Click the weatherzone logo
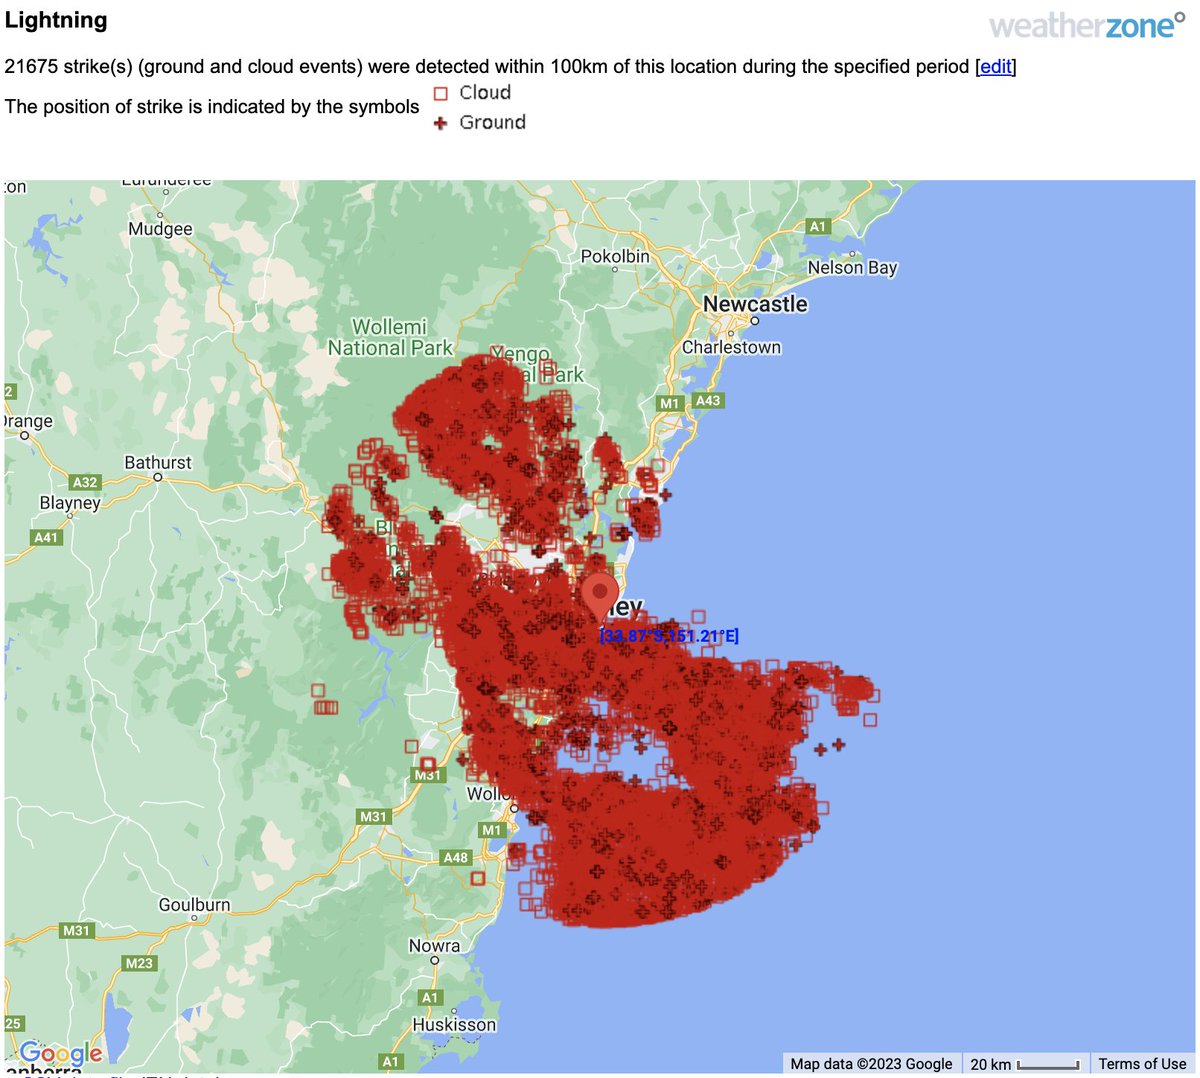Image resolution: width=1200 pixels, height=1078 pixels. coord(1089,25)
